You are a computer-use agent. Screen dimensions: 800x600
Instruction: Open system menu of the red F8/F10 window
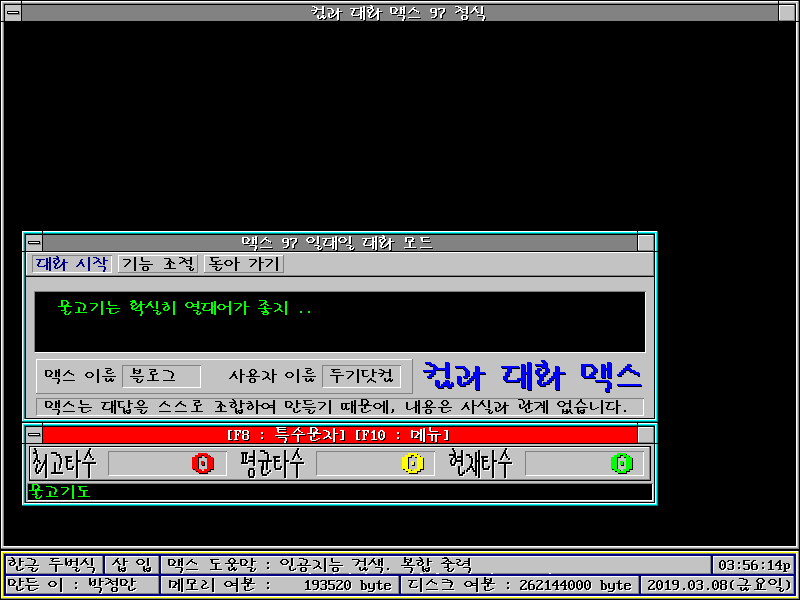click(34, 435)
